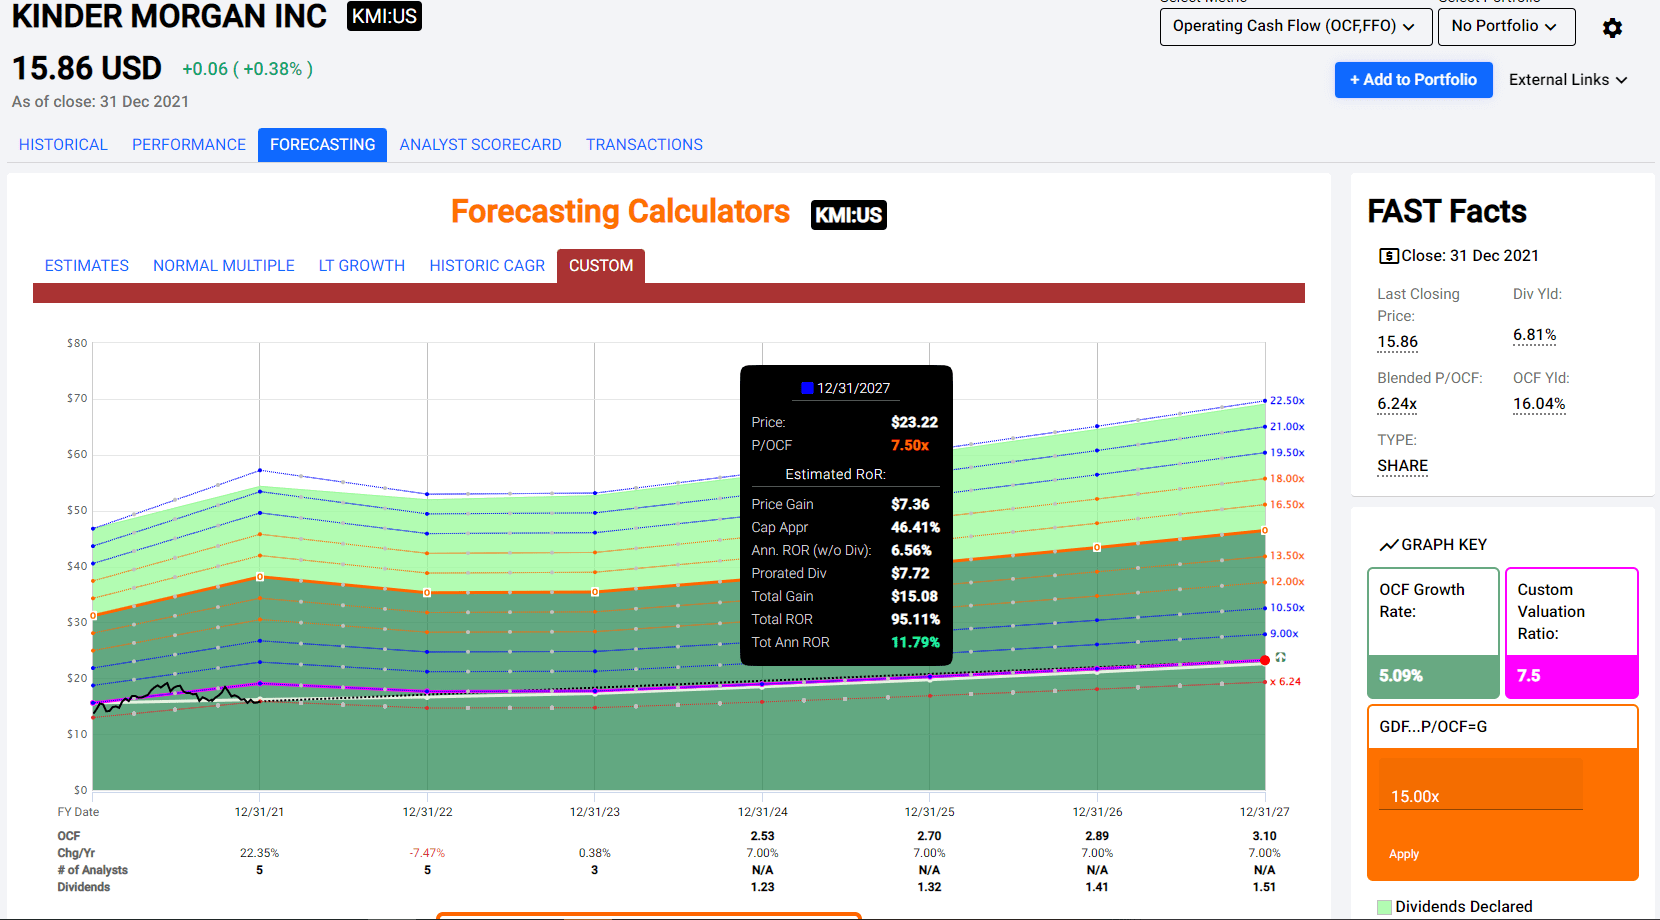This screenshot has height=920, width=1660.
Task: Click the 12/31/27 FY date label
Action: pos(1265,812)
